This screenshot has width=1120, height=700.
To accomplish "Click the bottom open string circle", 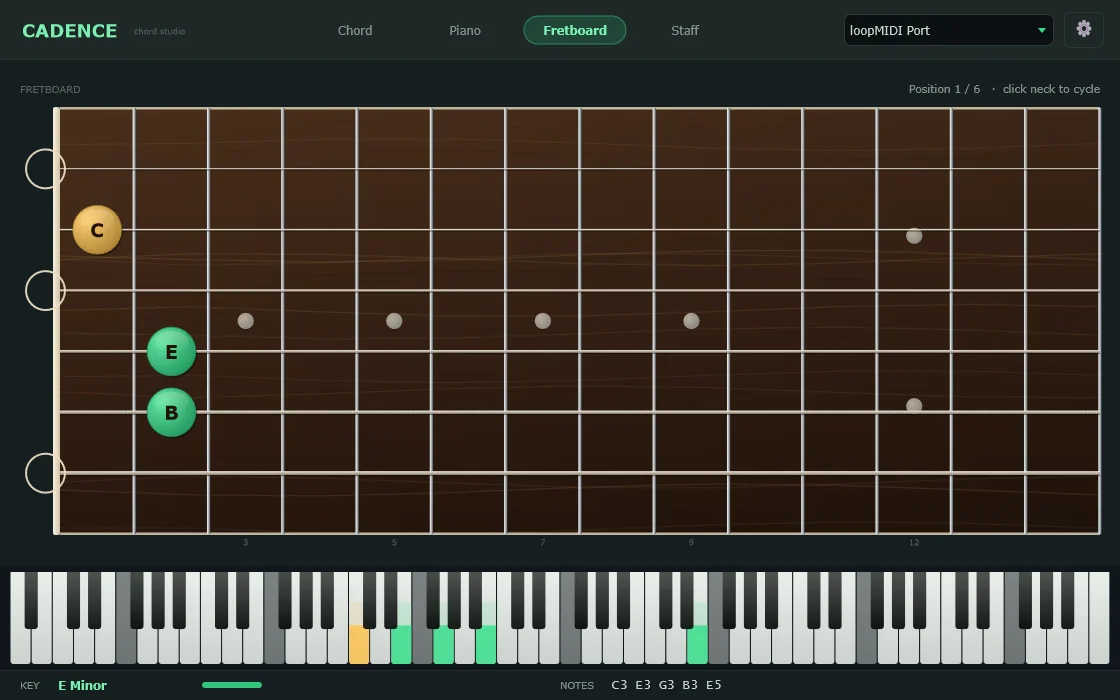I will pyautogui.click(x=45, y=473).
